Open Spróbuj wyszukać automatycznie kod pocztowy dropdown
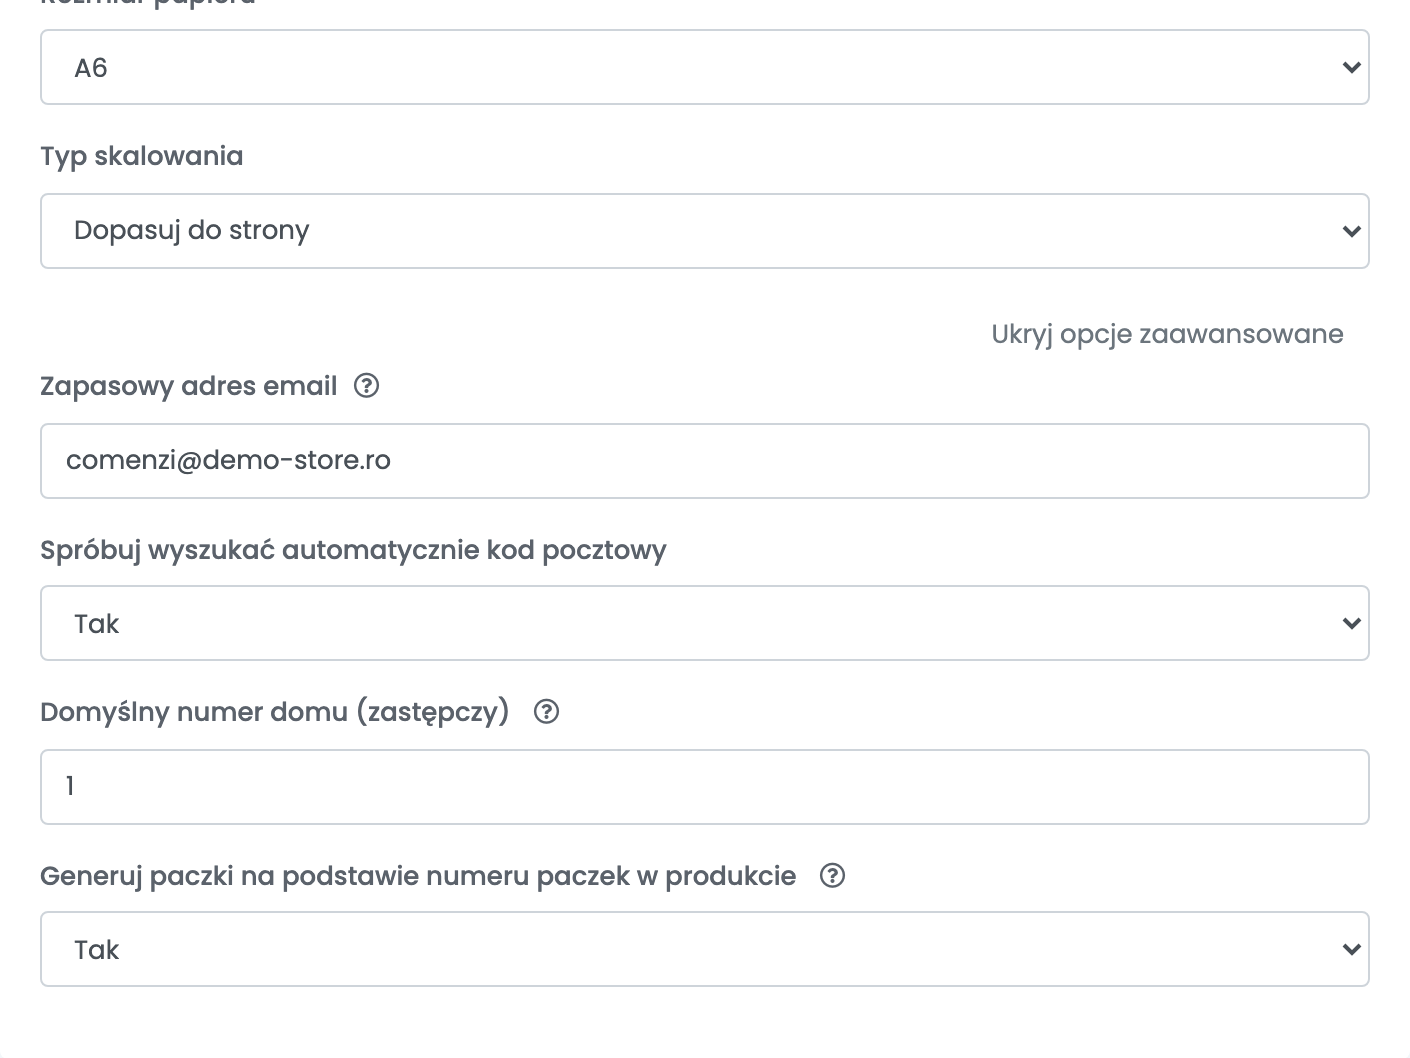 (x=705, y=623)
